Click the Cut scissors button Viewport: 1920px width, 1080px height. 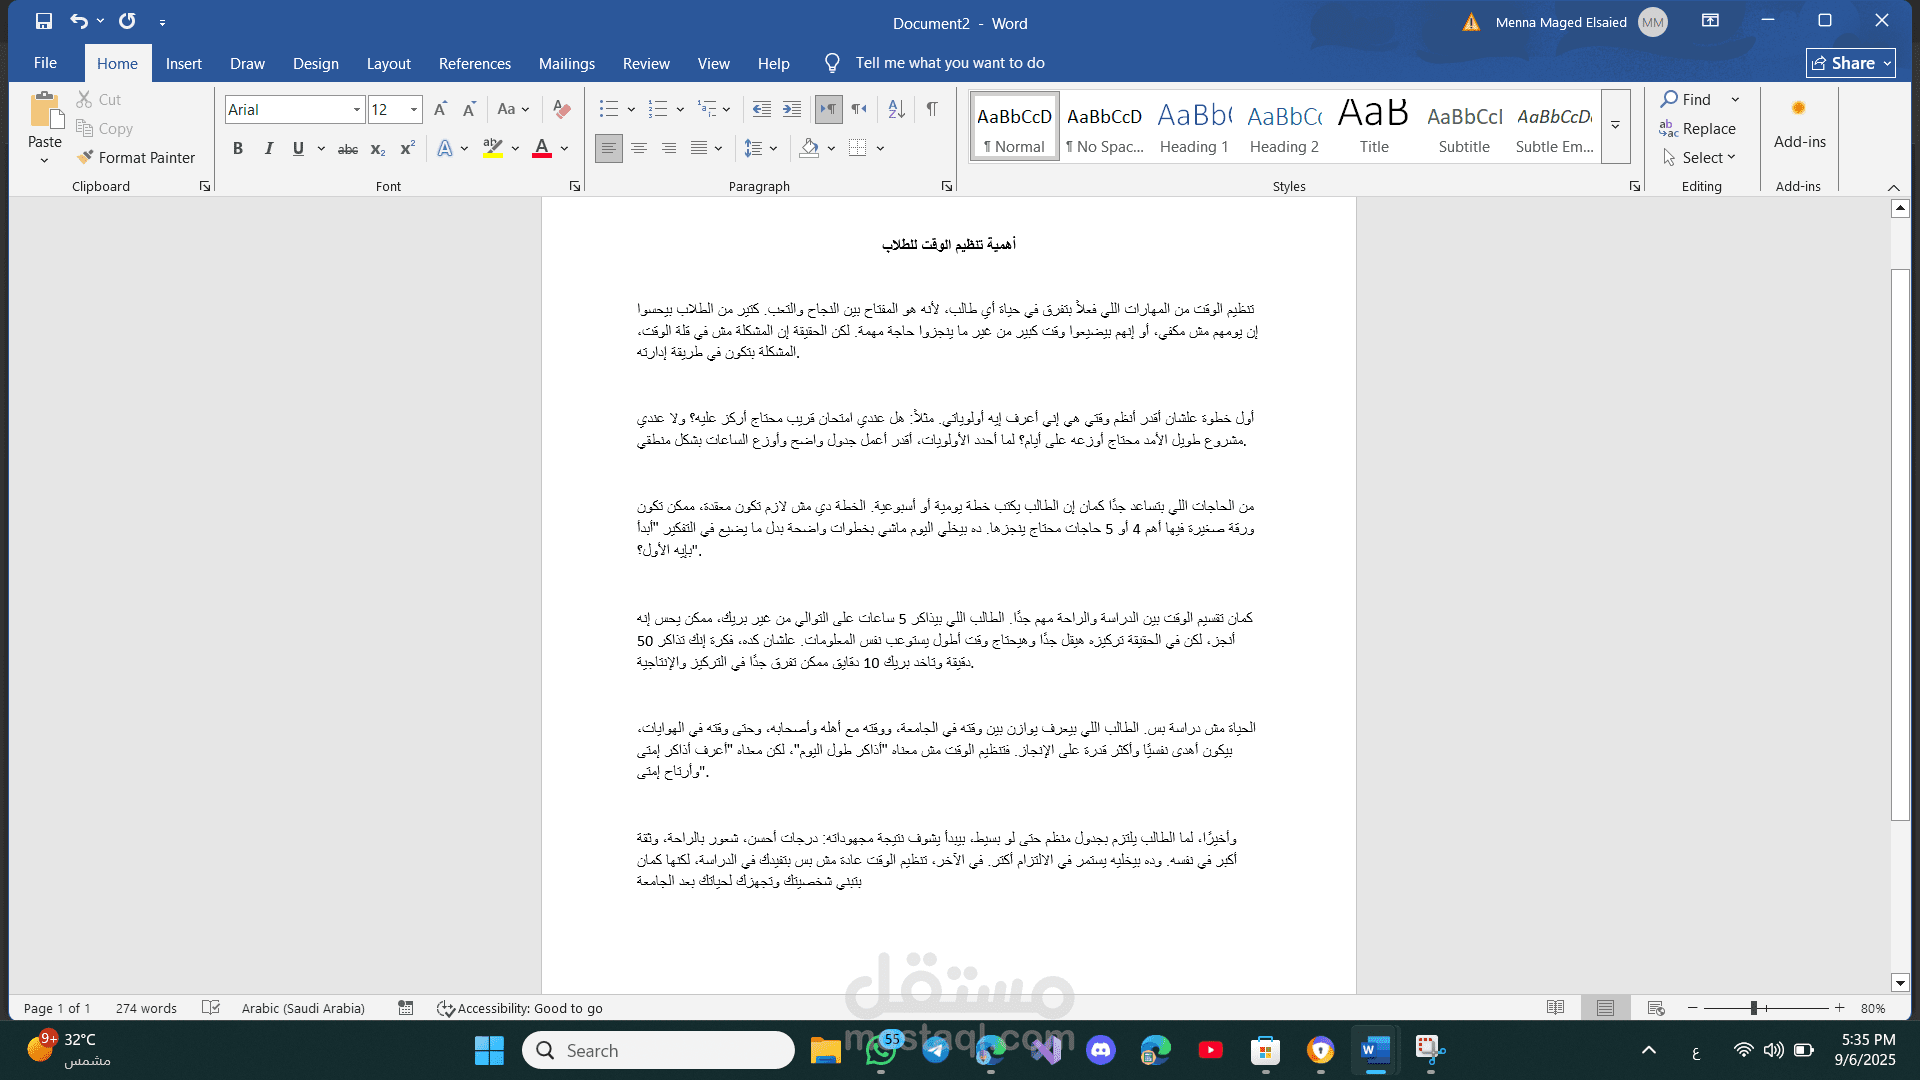[x=98, y=100]
